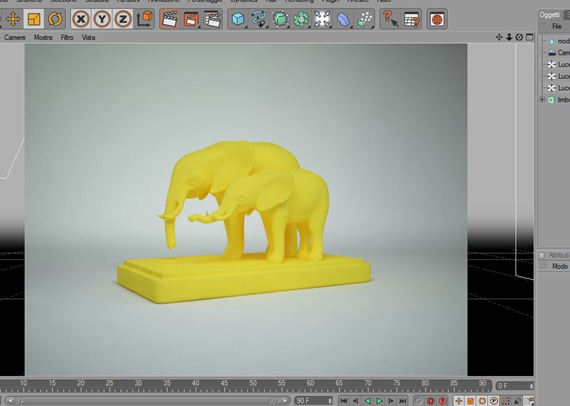Toggle parameter keyframe recording
This screenshot has height=406, width=570.
click(x=494, y=401)
